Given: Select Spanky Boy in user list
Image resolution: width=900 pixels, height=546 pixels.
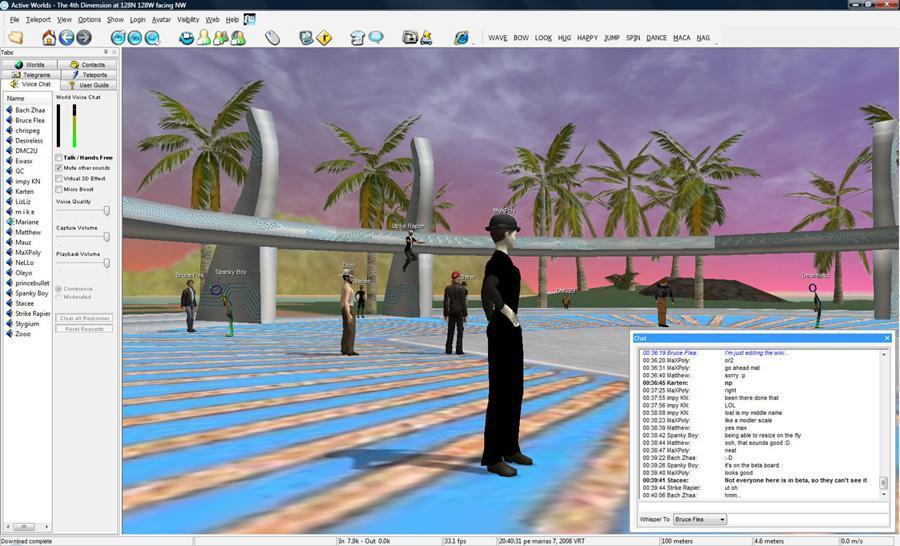Looking at the screenshot, I should pos(32,293).
